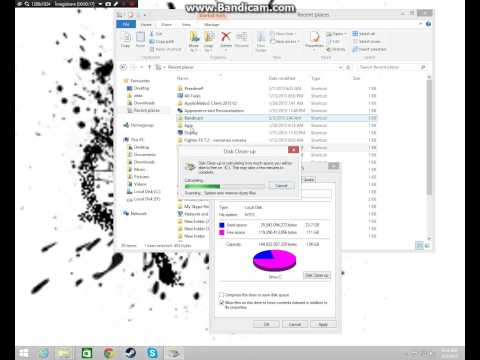
Task: Select Recent places in the sidebar
Action: tap(143, 110)
